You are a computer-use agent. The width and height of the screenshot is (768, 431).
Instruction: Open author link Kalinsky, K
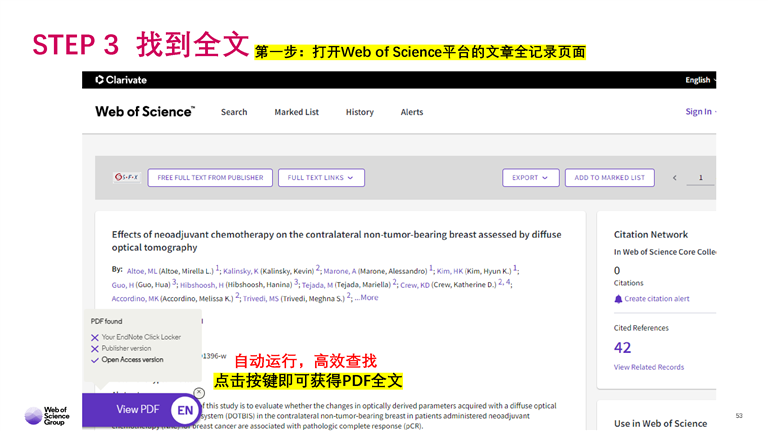point(241,271)
